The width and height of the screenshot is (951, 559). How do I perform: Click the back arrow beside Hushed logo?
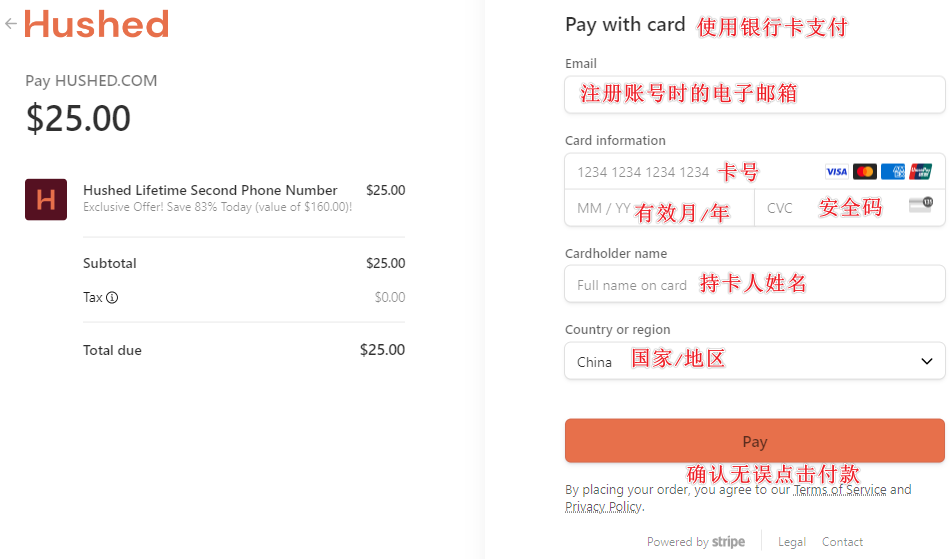point(11,24)
